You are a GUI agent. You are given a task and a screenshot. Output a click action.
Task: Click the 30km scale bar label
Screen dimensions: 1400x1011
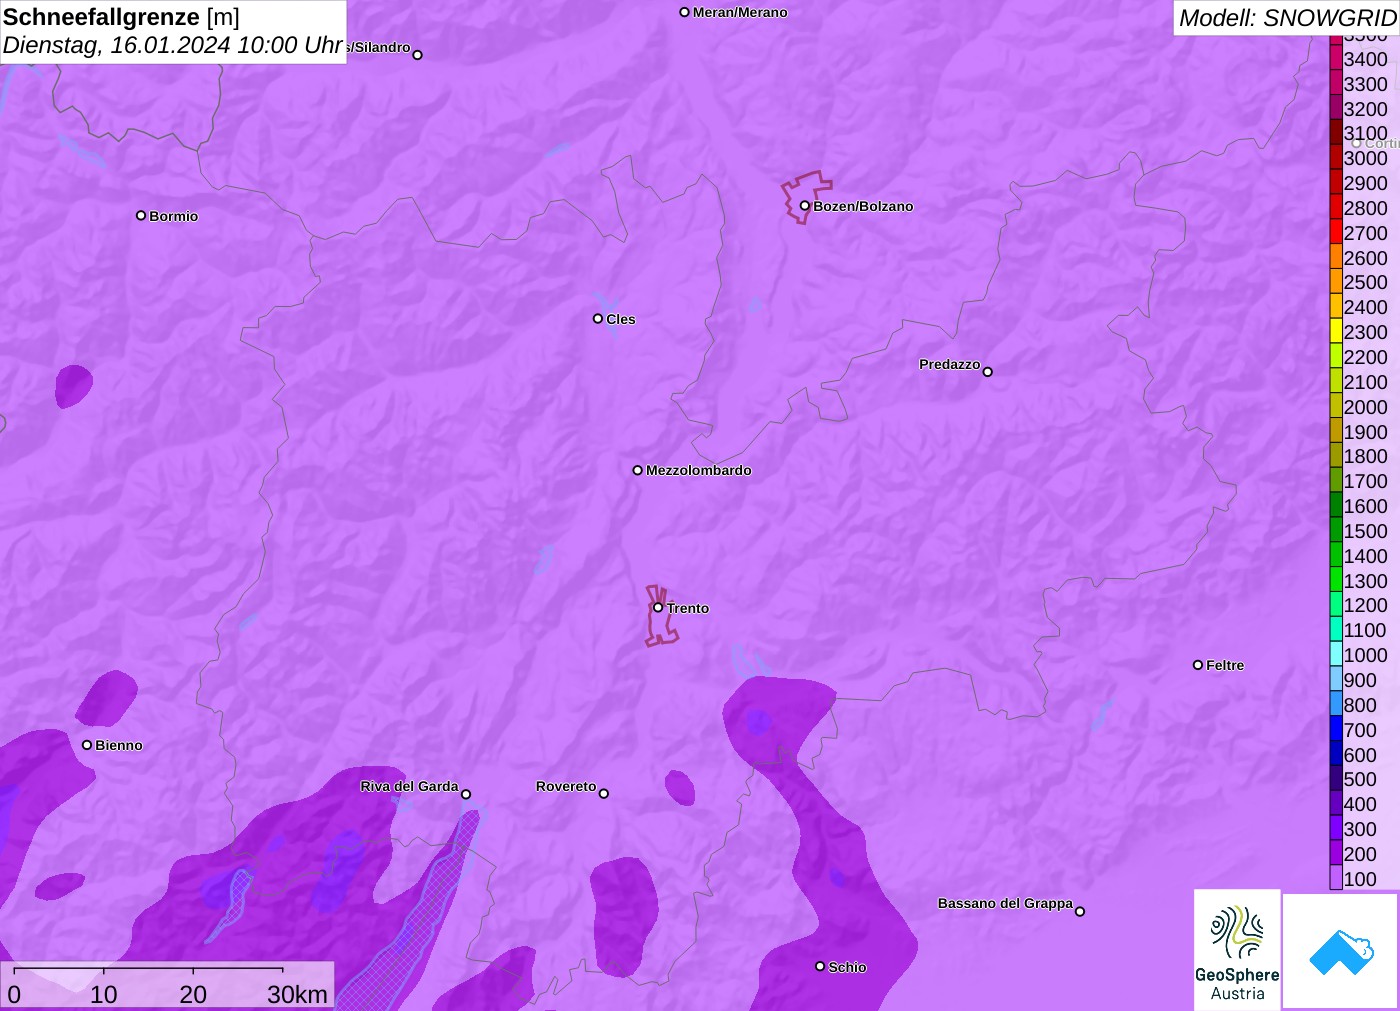coord(297,994)
